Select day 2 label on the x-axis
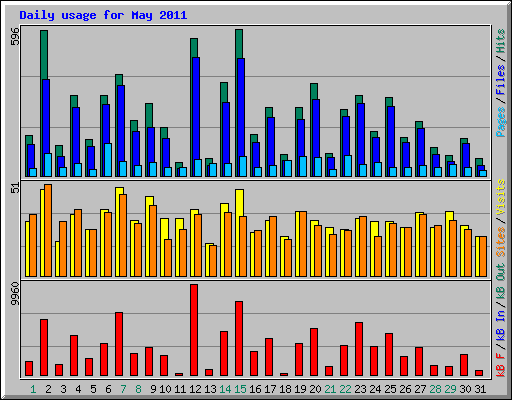 click(x=48, y=389)
